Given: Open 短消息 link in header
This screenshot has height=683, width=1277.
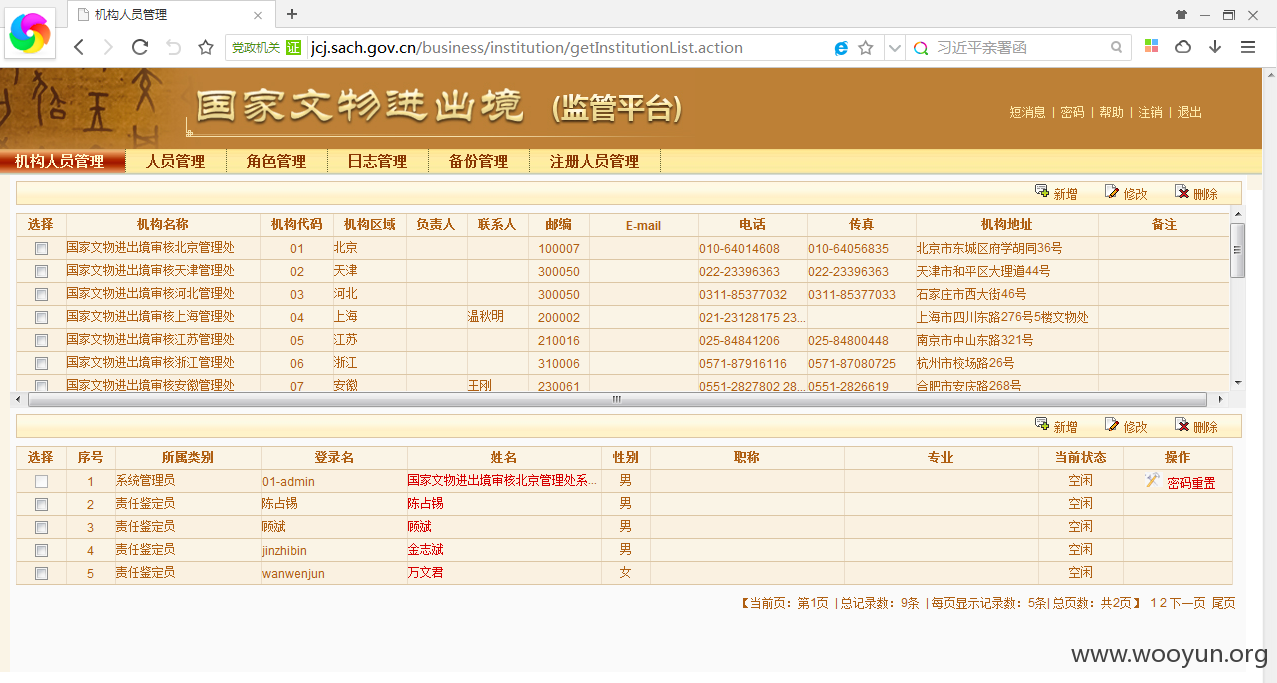Looking at the screenshot, I should pyautogui.click(x=1027, y=112).
